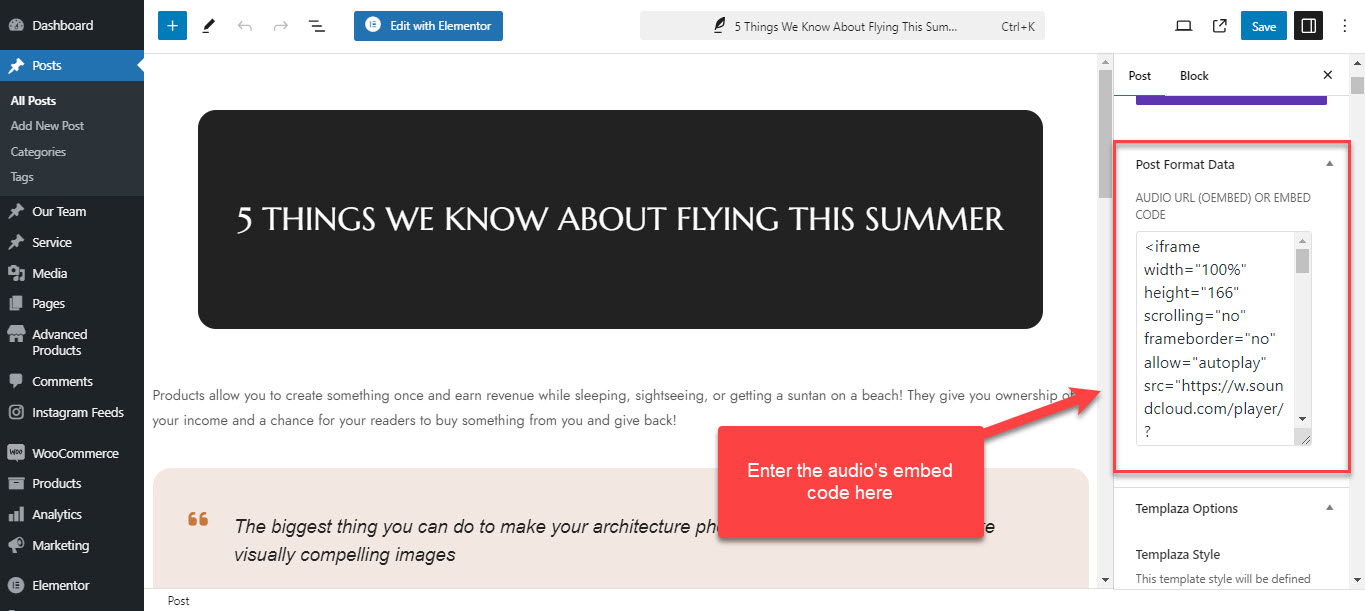
Task: Open the post title command palette bar
Action: pos(842,27)
